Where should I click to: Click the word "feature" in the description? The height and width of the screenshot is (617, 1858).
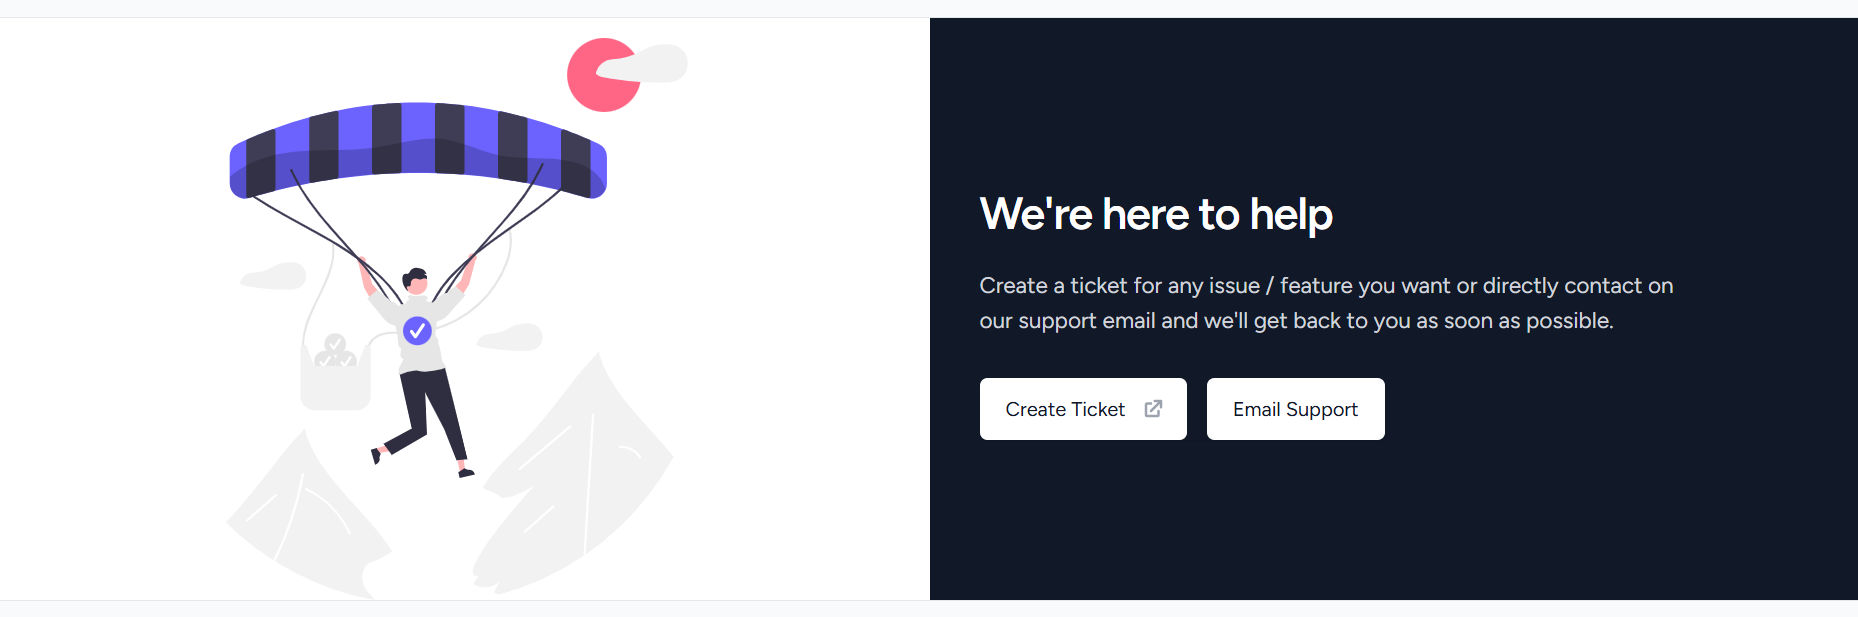tap(1316, 286)
